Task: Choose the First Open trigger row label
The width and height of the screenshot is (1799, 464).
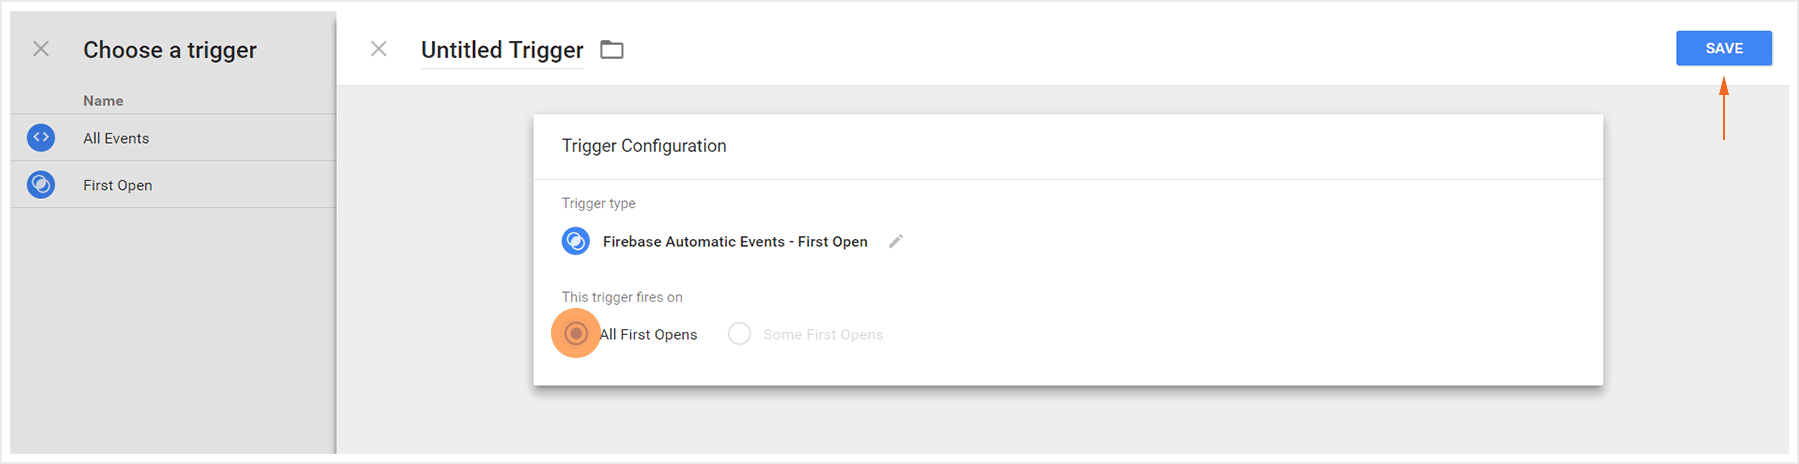Action: pos(118,186)
